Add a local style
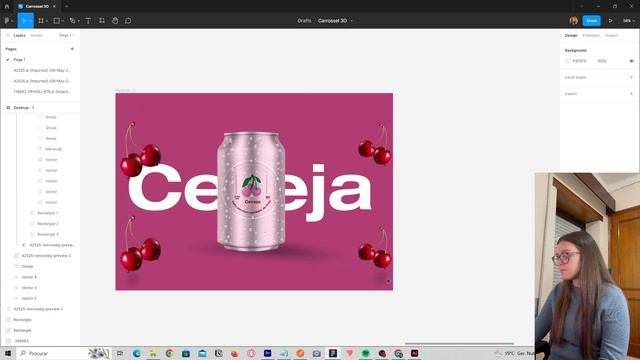This screenshot has height=360, width=640. click(x=631, y=77)
